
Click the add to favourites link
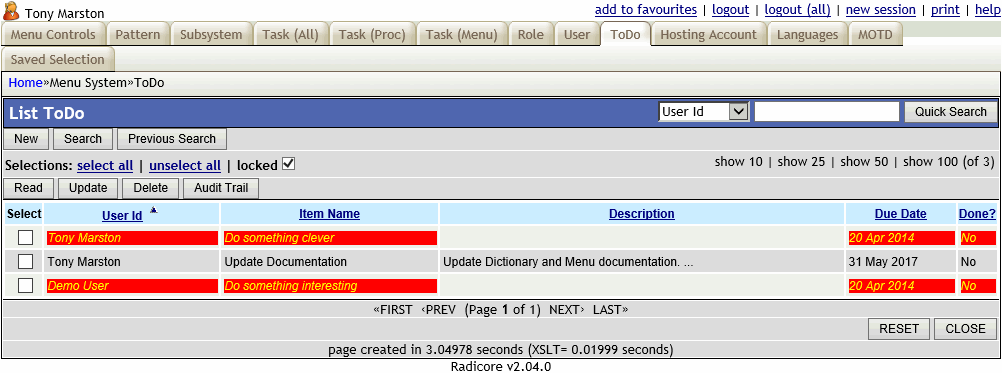pos(645,10)
